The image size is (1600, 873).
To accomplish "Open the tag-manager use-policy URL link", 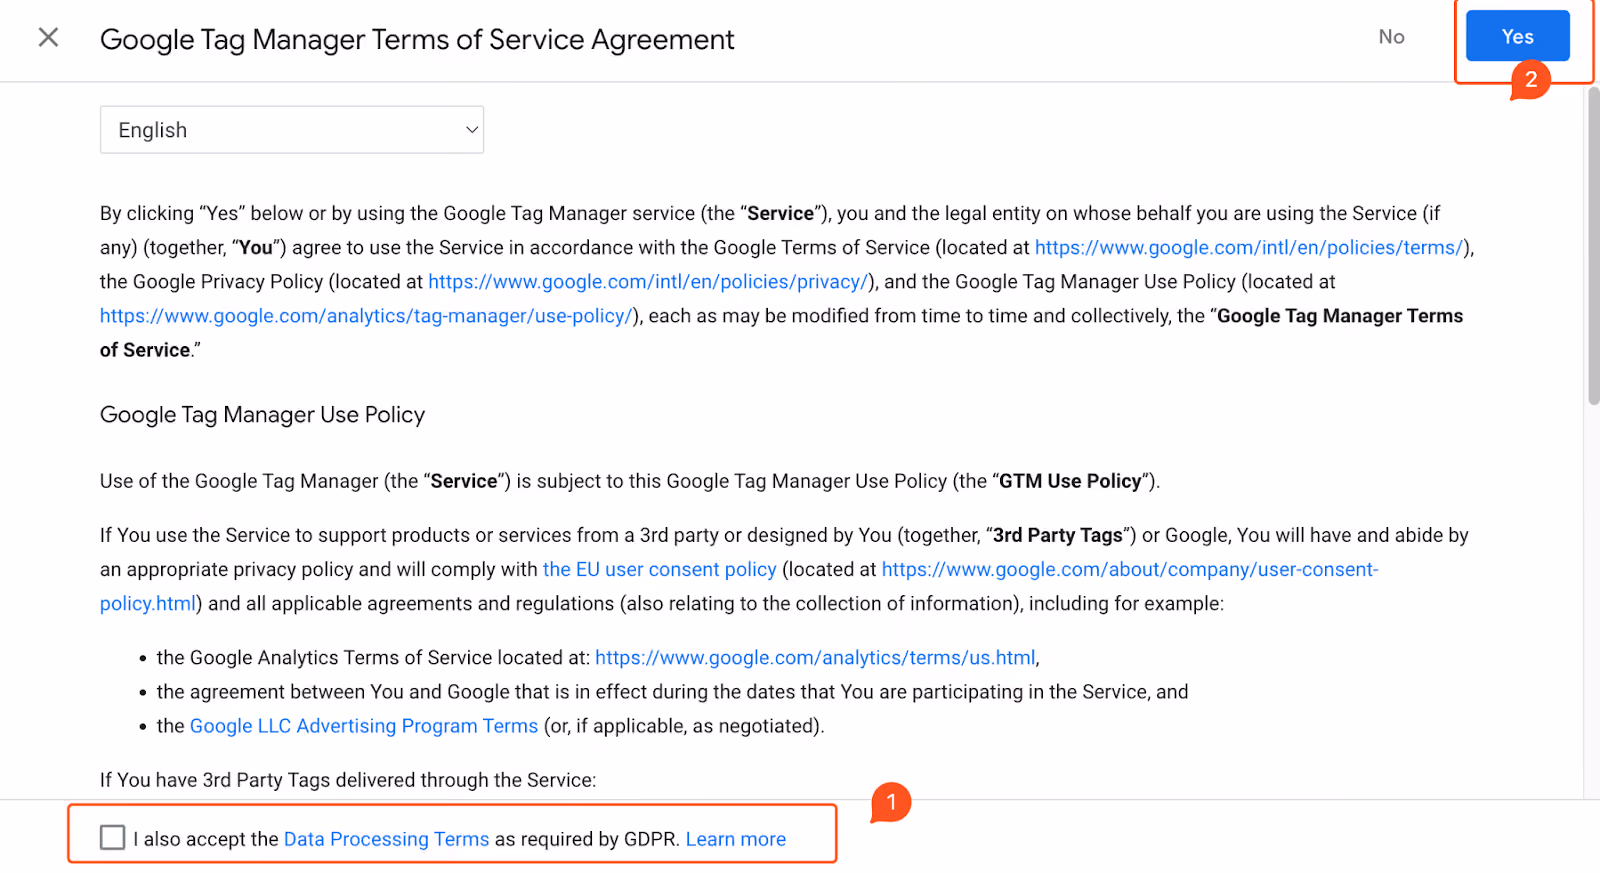I will click(366, 316).
